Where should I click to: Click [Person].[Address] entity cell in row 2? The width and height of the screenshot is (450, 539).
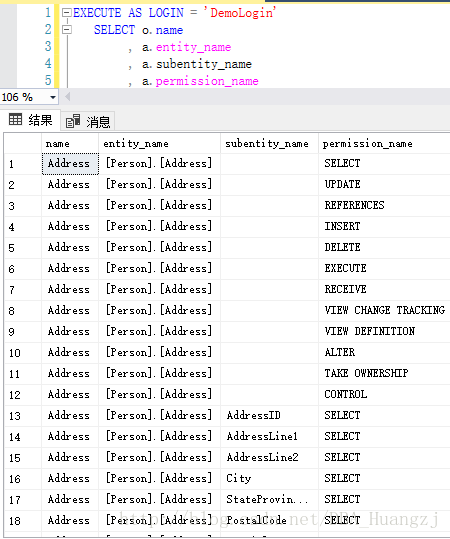point(160,185)
